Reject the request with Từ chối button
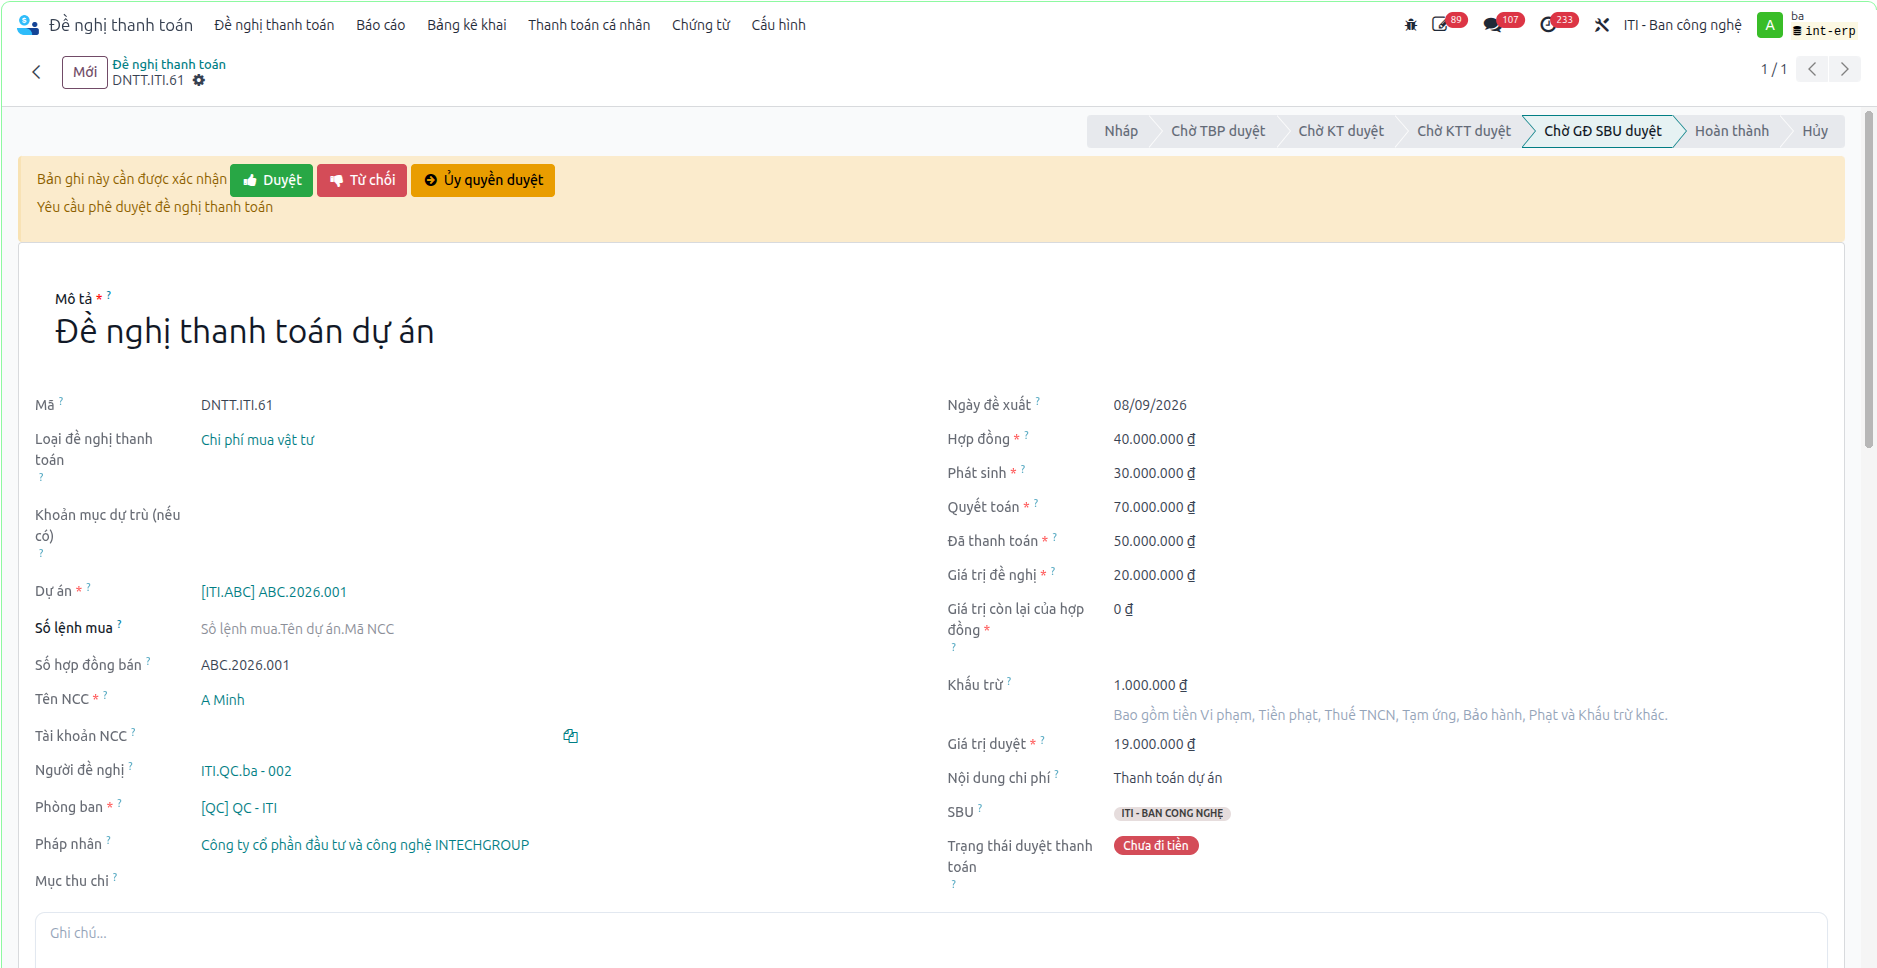This screenshot has width=1877, height=968. pyautogui.click(x=362, y=180)
